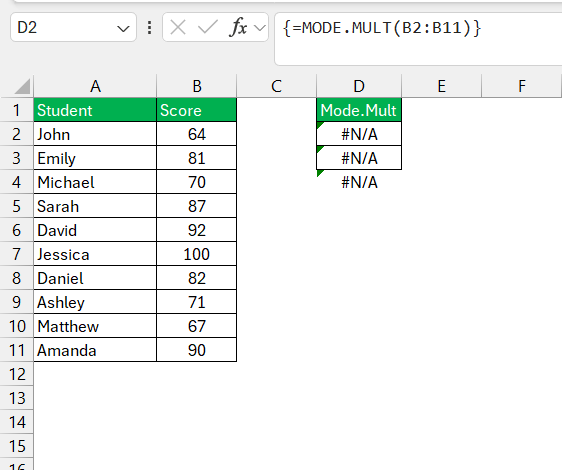Select cell containing David
The width and height of the screenshot is (562, 470).
(x=95, y=230)
